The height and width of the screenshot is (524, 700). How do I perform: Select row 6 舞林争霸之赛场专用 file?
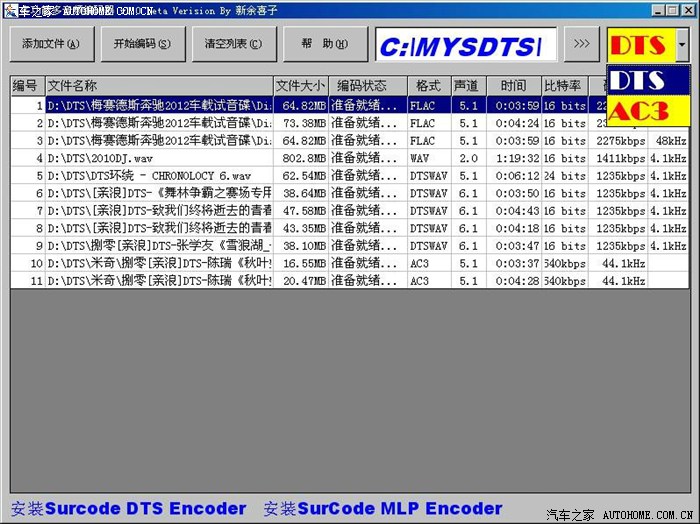(159, 193)
